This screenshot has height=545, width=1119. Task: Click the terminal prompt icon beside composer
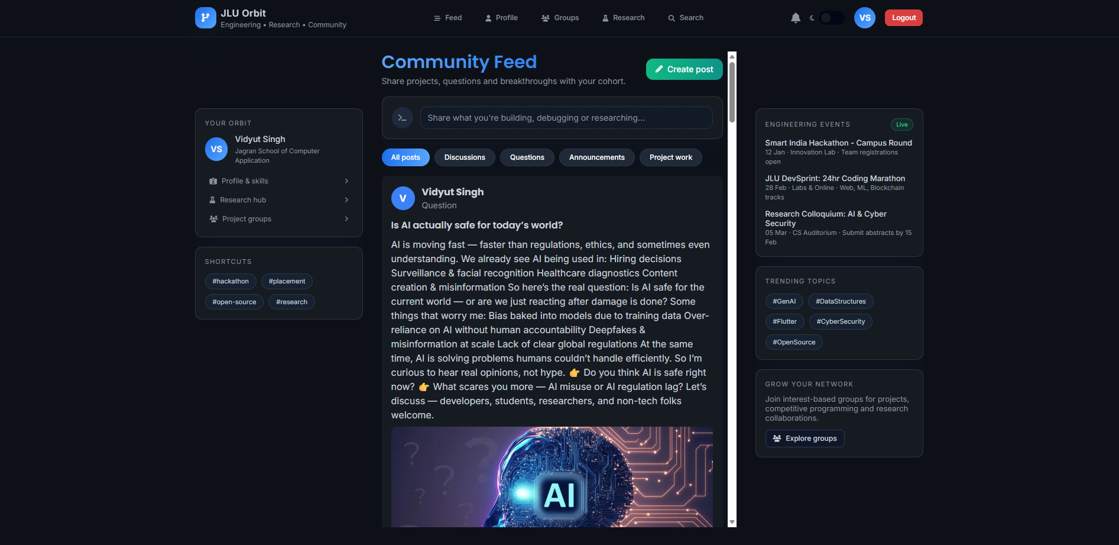402,118
